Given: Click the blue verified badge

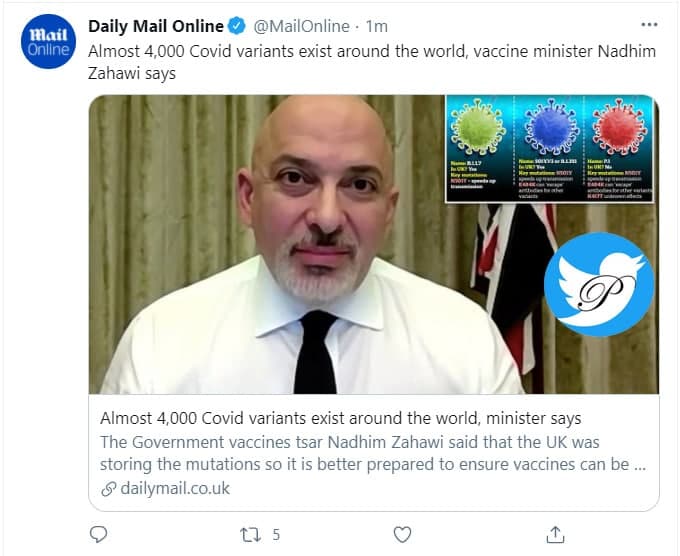Looking at the screenshot, I should 237,26.
